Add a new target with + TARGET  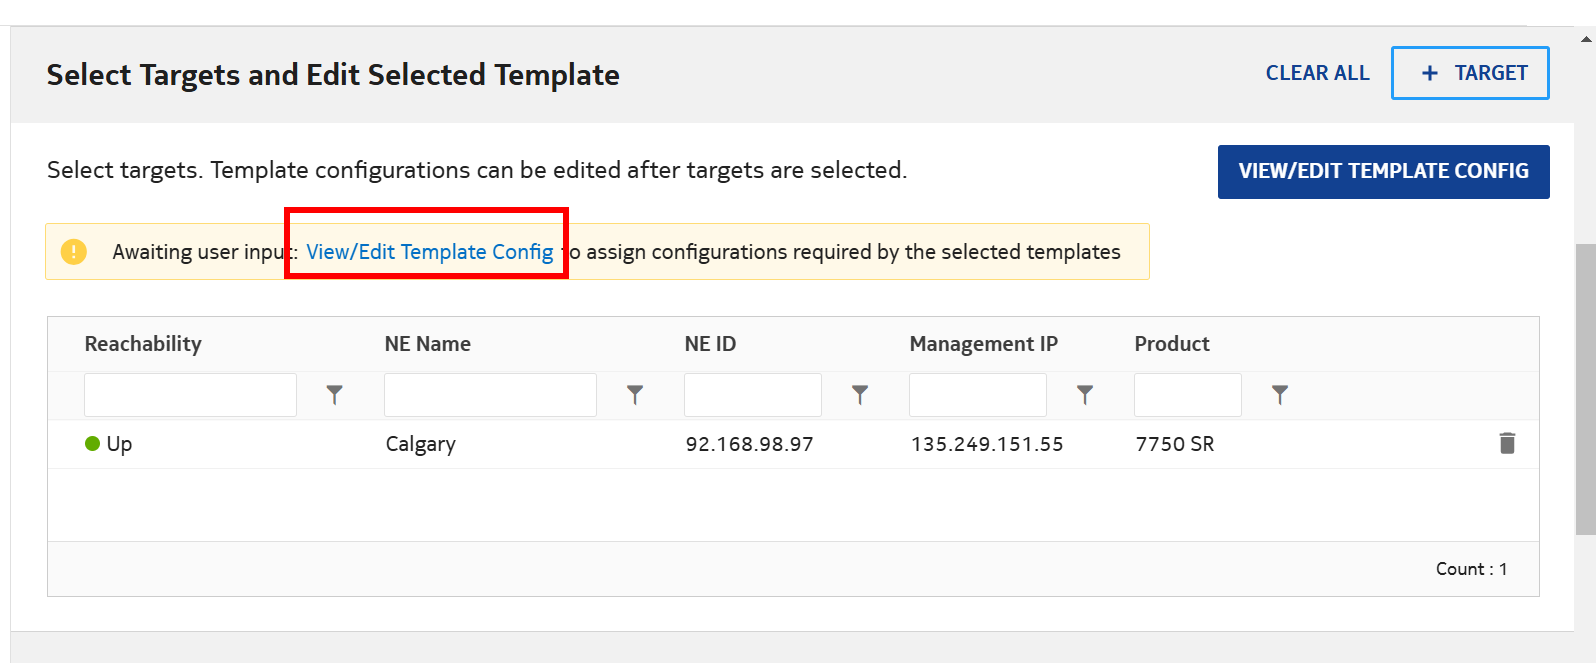coord(1470,73)
